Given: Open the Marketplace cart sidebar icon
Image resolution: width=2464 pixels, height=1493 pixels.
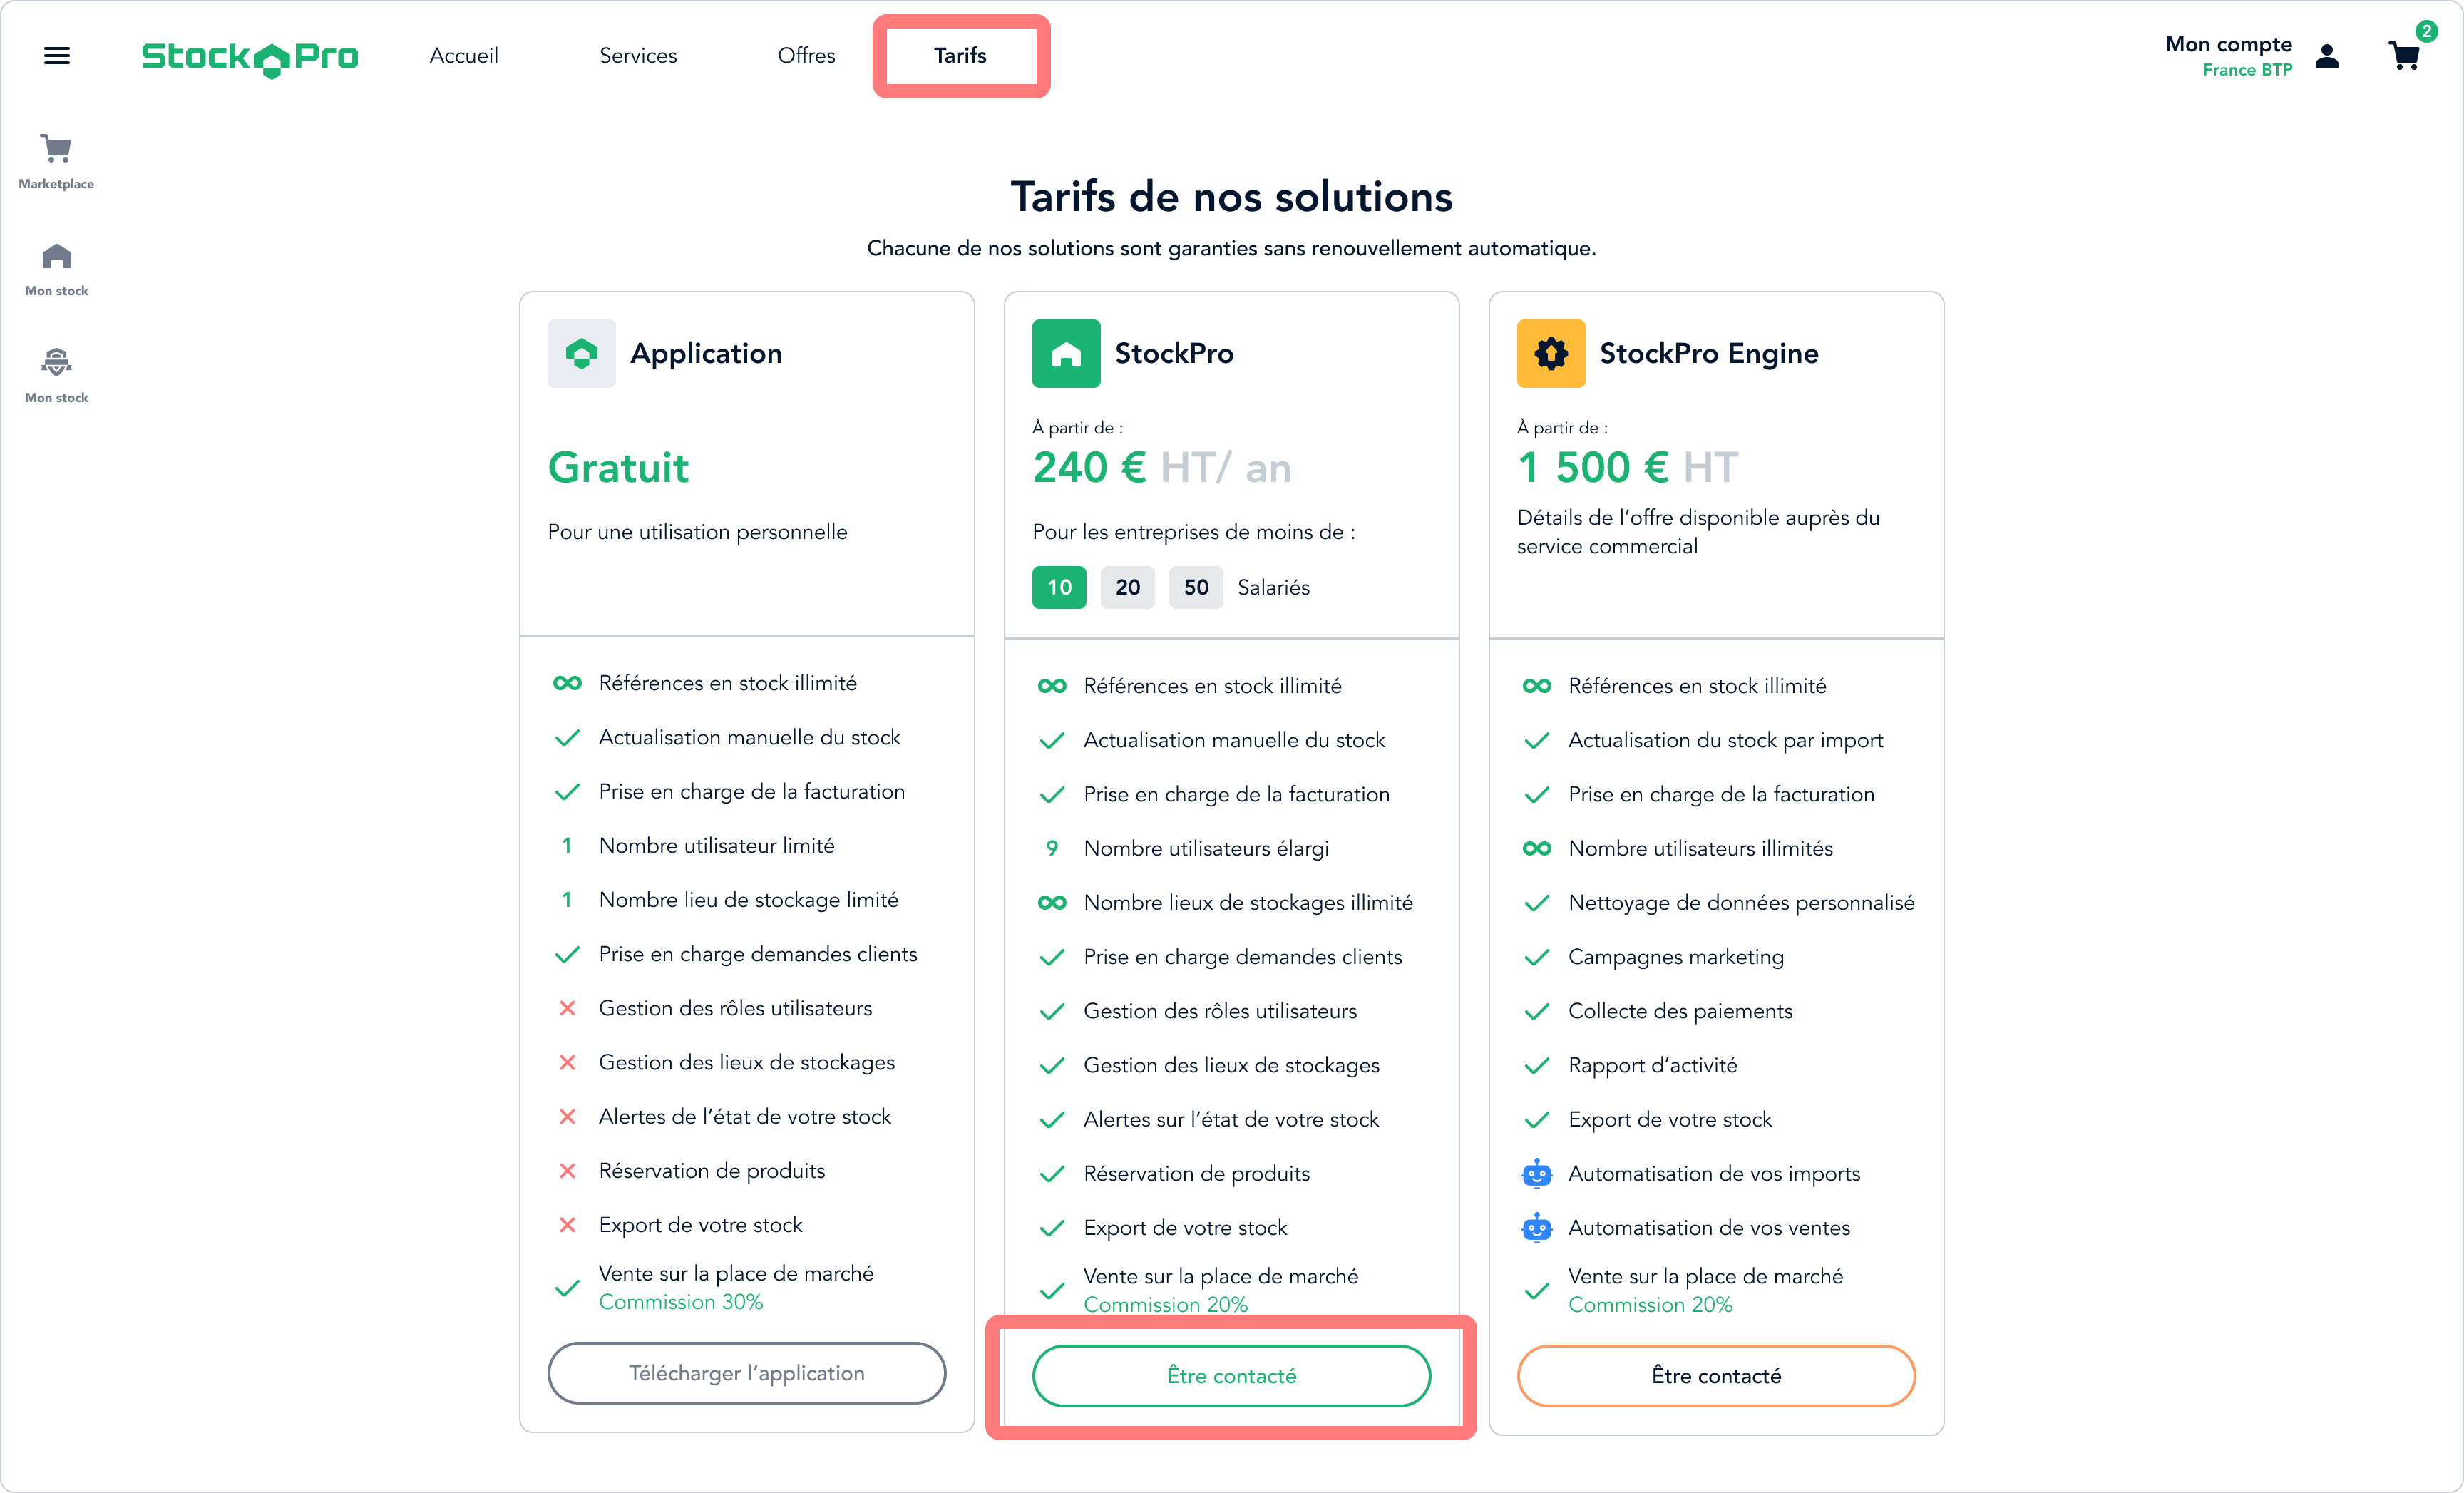Looking at the screenshot, I should pyautogui.click(x=56, y=149).
